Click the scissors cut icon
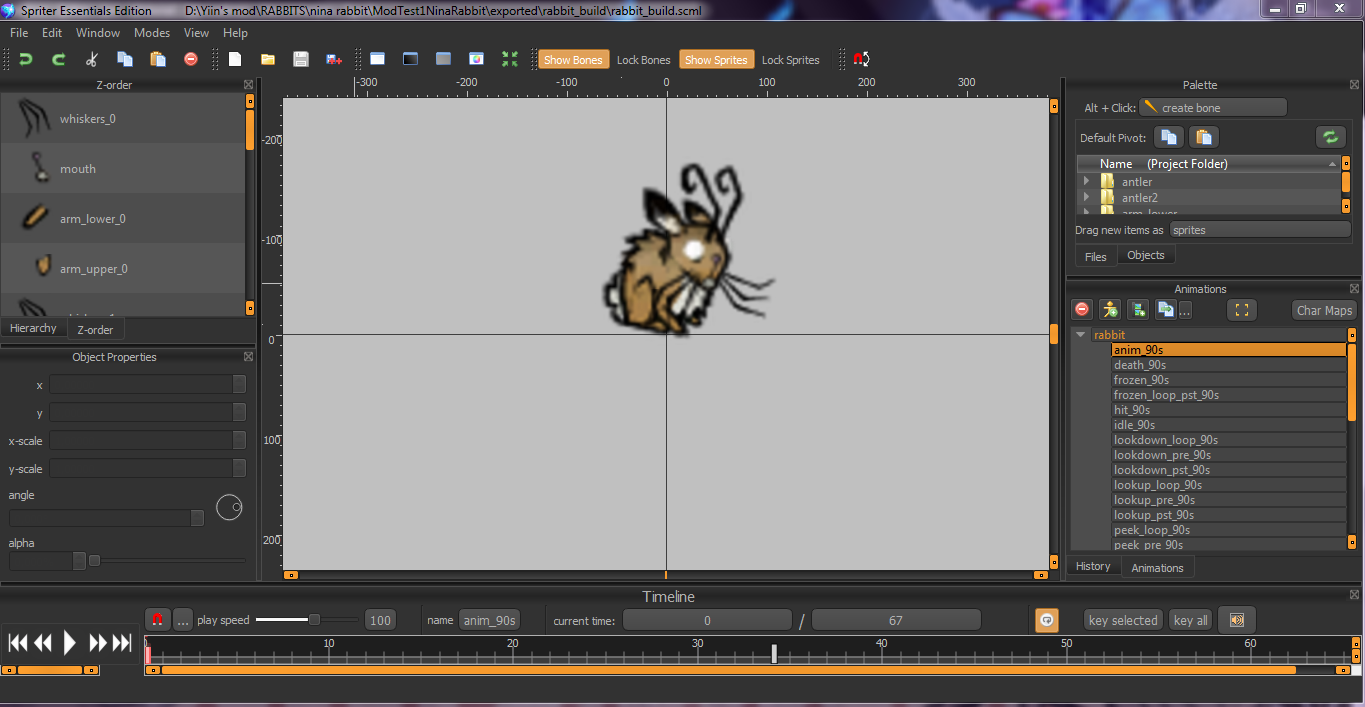This screenshot has height=707, width=1365. point(92,60)
